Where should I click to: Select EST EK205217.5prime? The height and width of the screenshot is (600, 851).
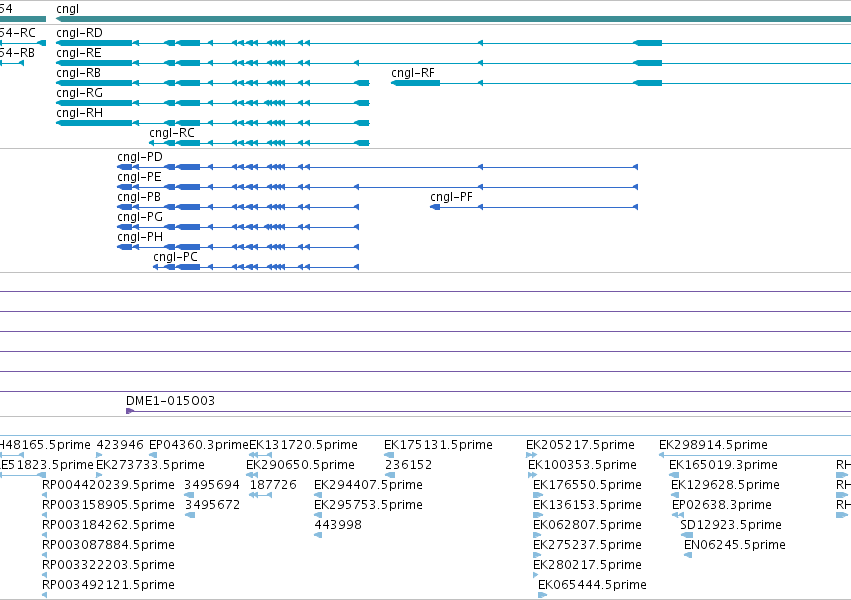[580, 445]
